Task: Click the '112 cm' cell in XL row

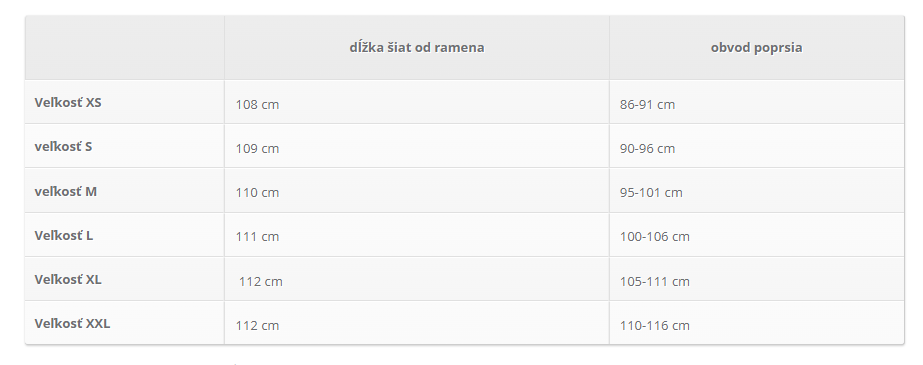Action: pyautogui.click(x=261, y=282)
